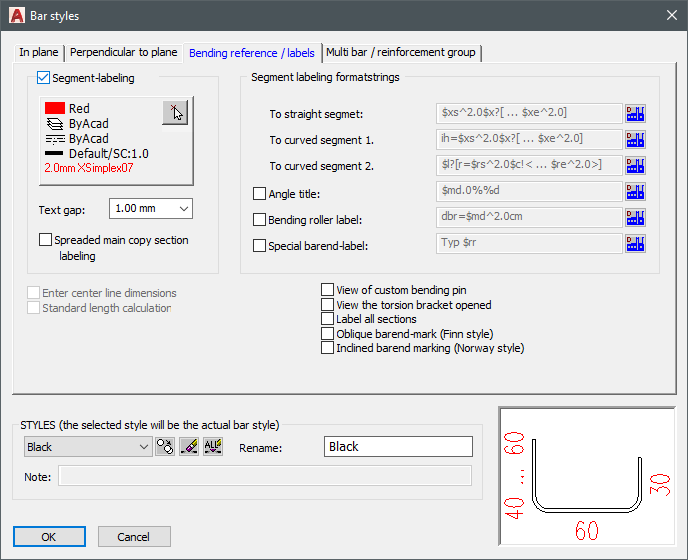Click the copy style icon beside Black dropdown

[x=165, y=447]
